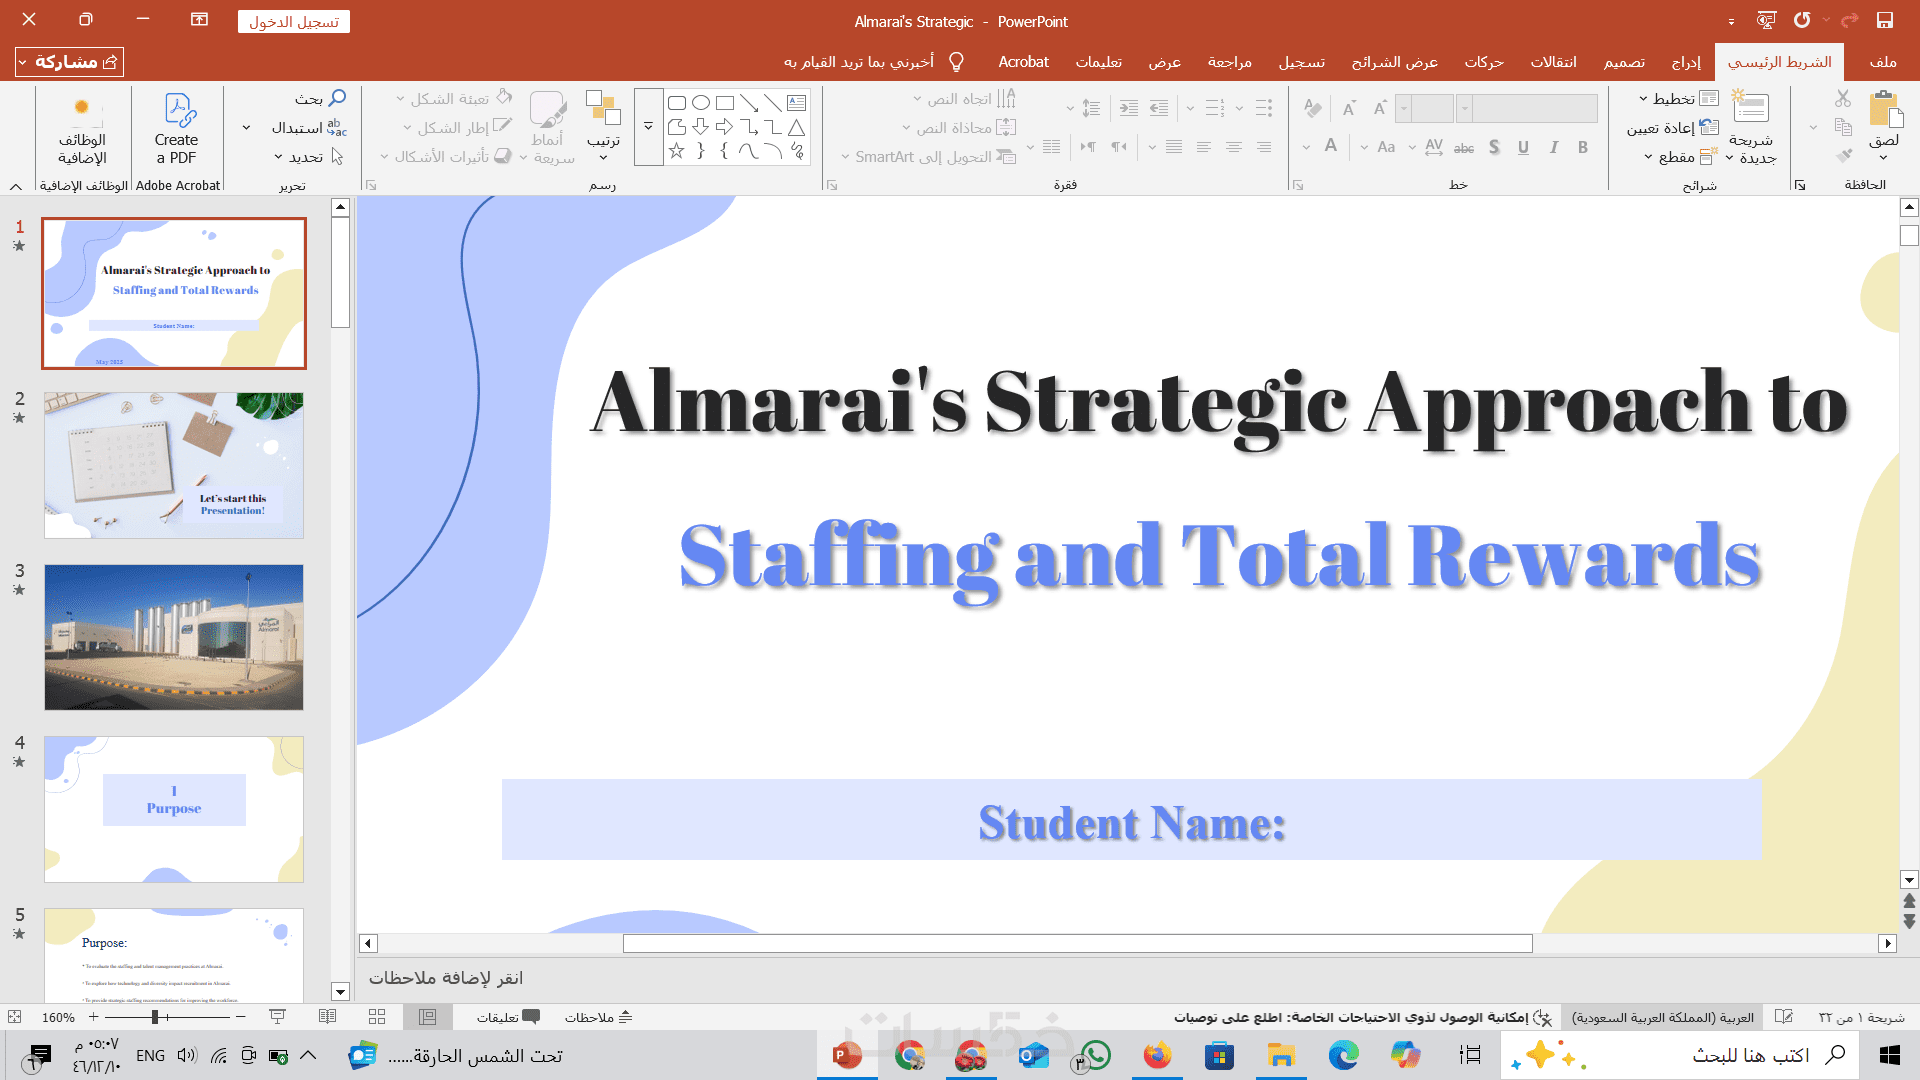
Task: Click the zoom slider in the status bar
Action: [x=155, y=1017]
